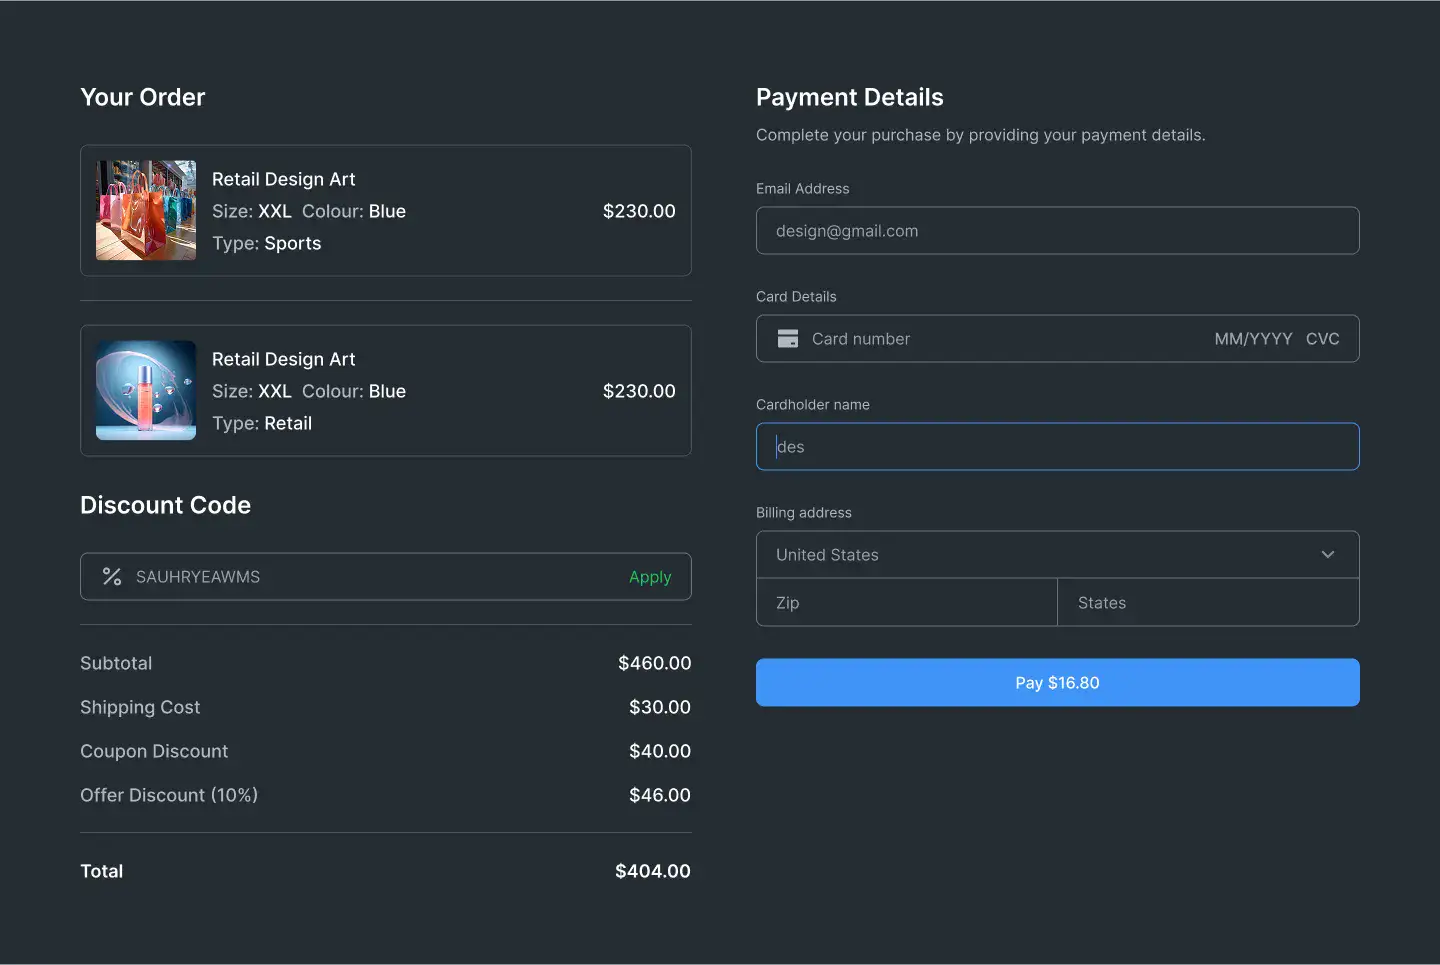
Task: Click the shopping bags product thumbnail
Action: click(x=146, y=211)
